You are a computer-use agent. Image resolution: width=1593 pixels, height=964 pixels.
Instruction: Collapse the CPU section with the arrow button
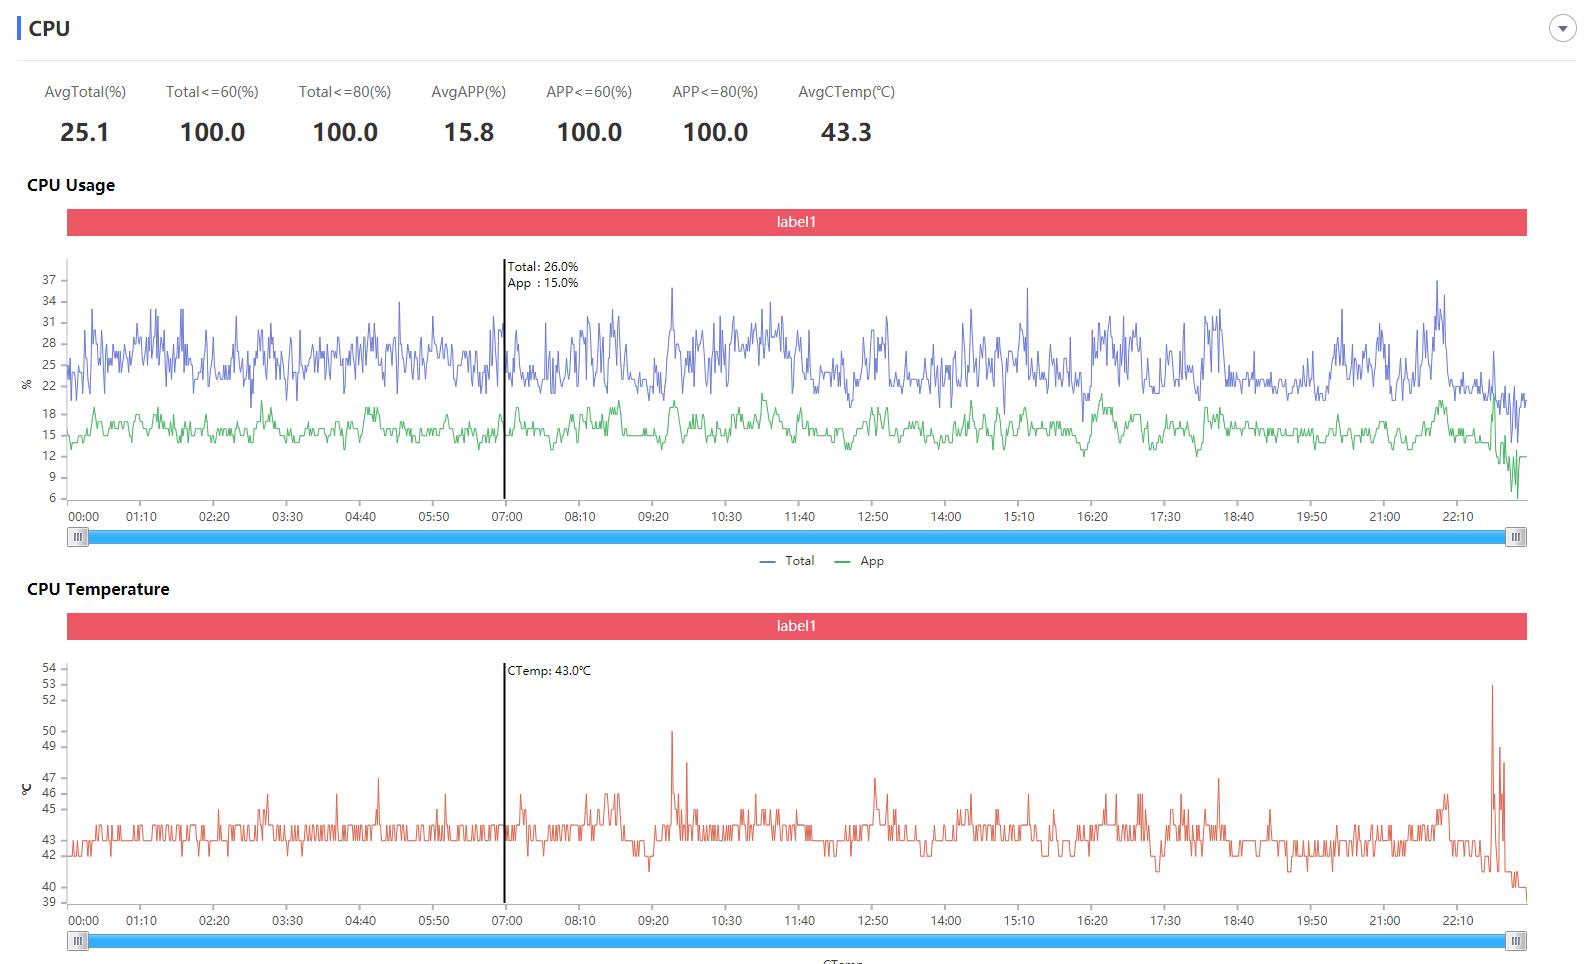coord(1562,29)
